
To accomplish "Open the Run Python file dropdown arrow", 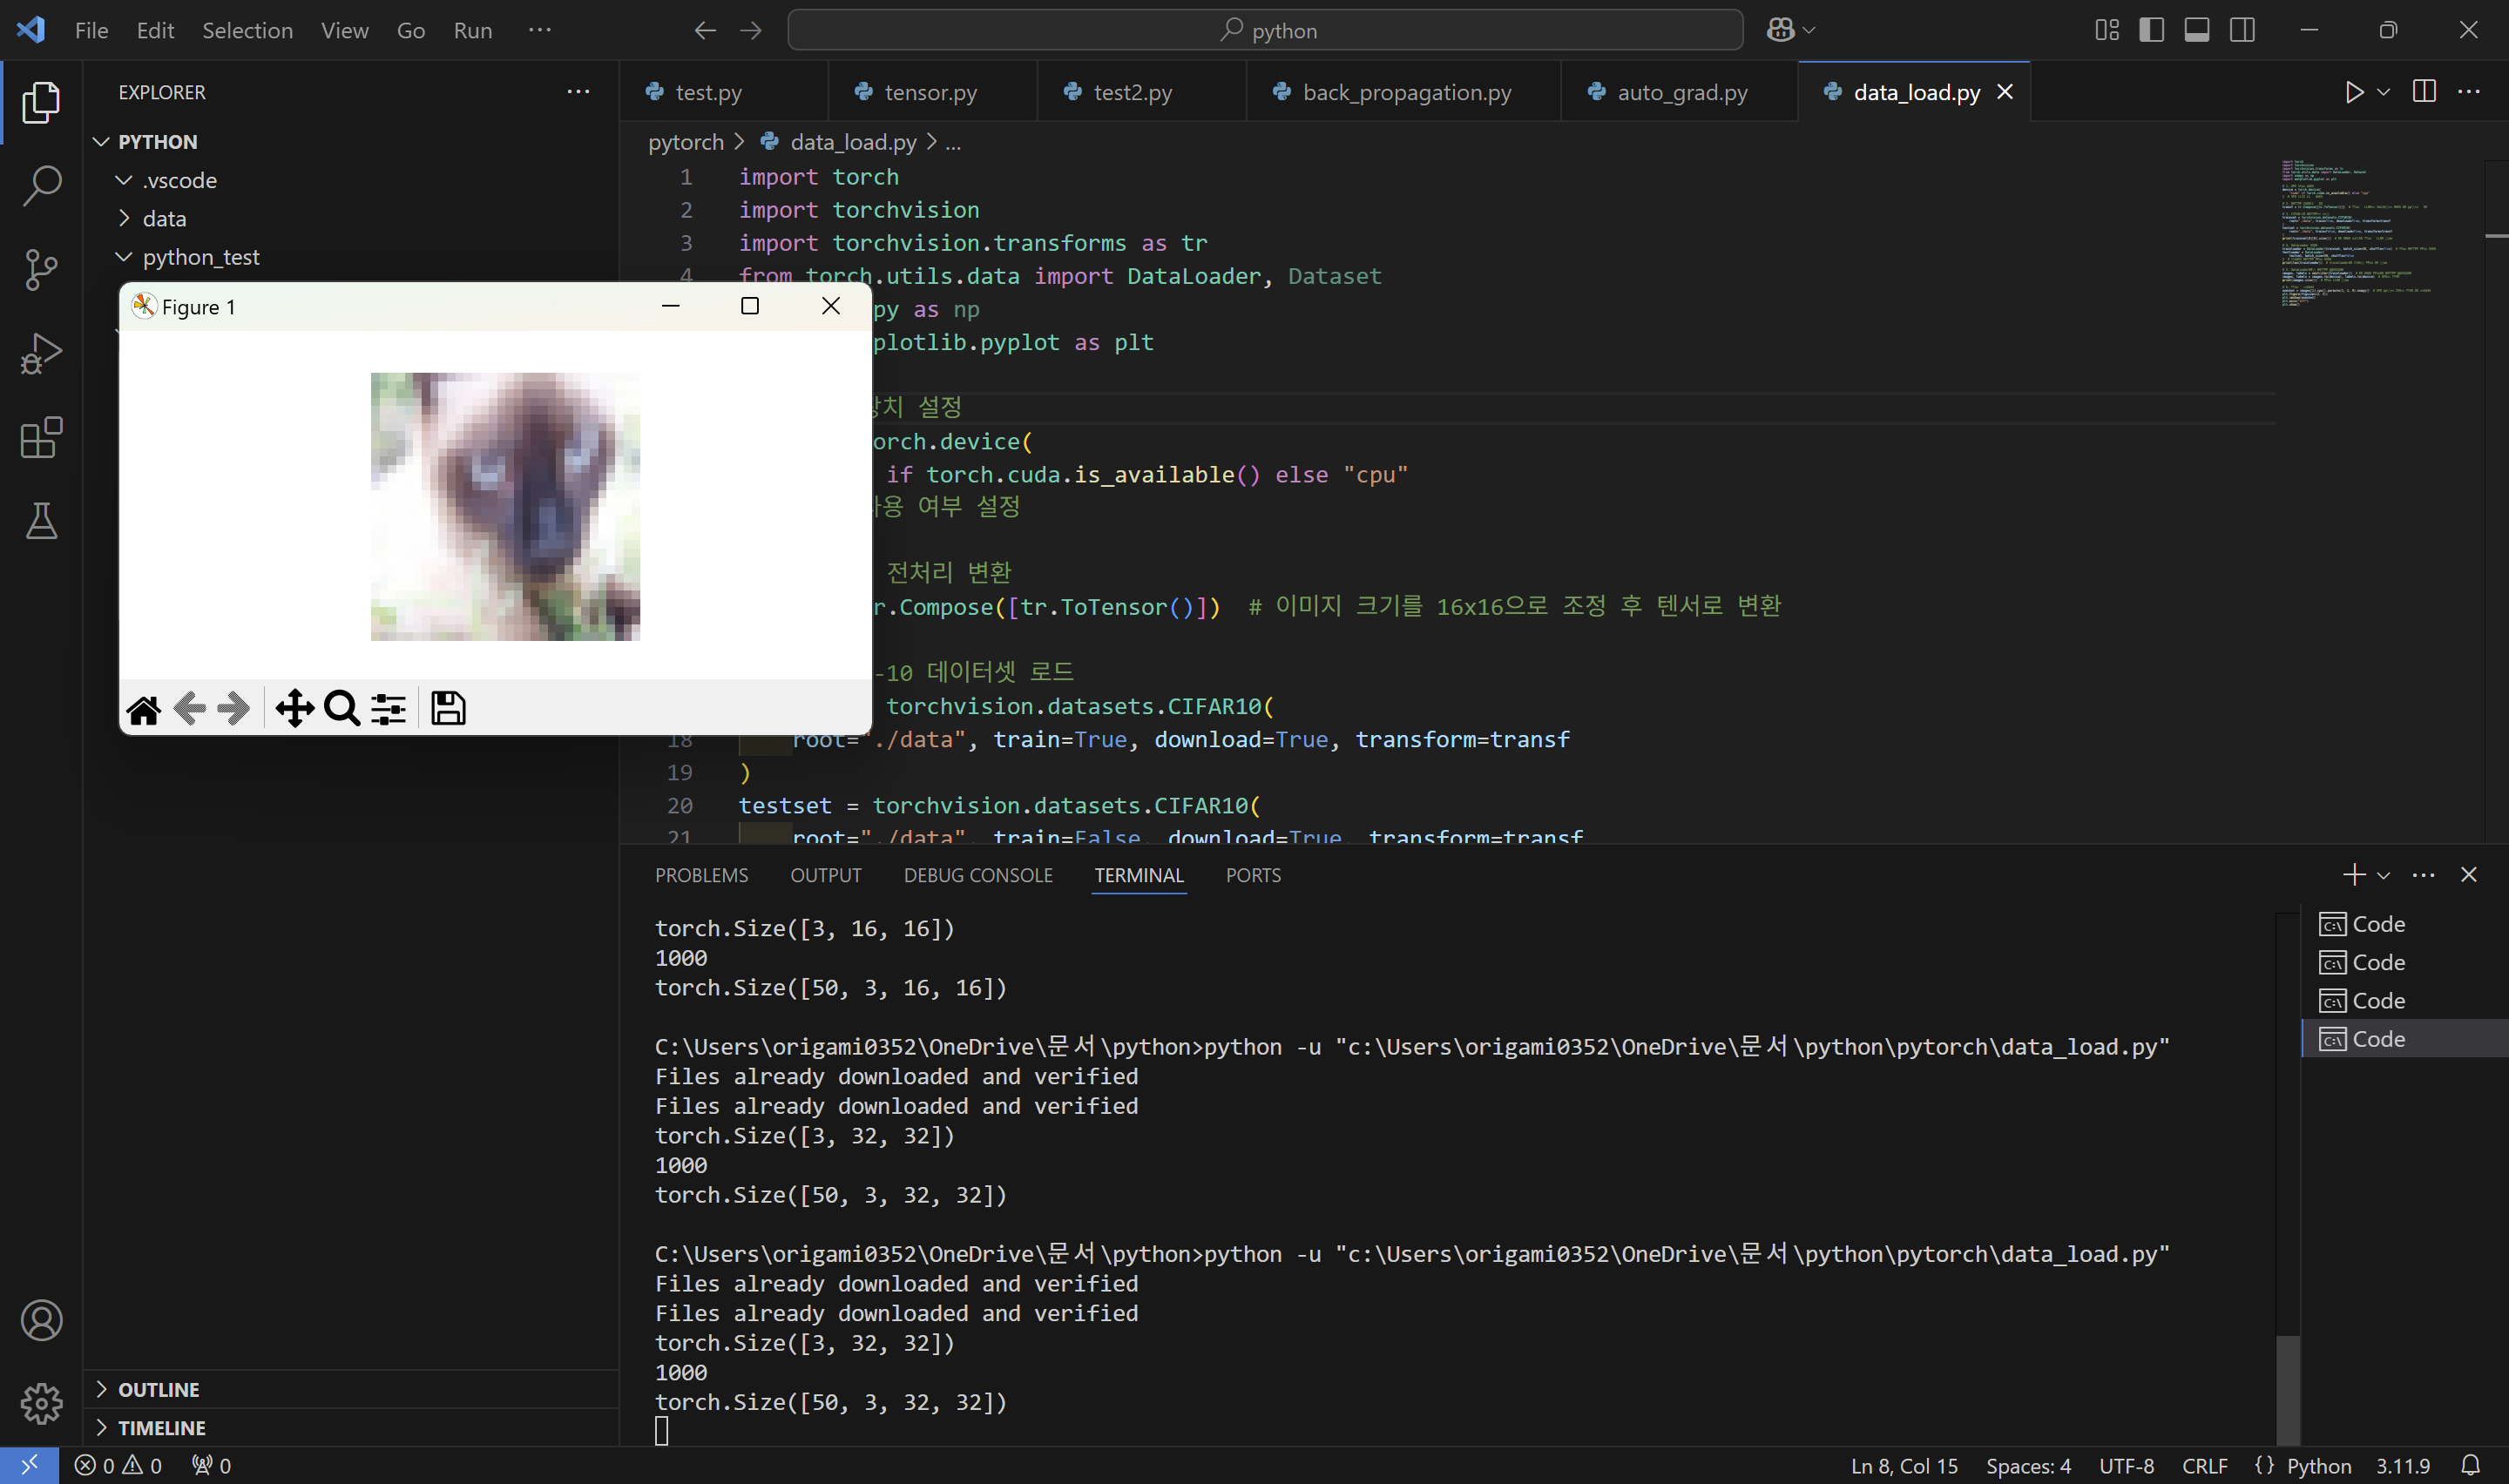I will coord(2383,92).
